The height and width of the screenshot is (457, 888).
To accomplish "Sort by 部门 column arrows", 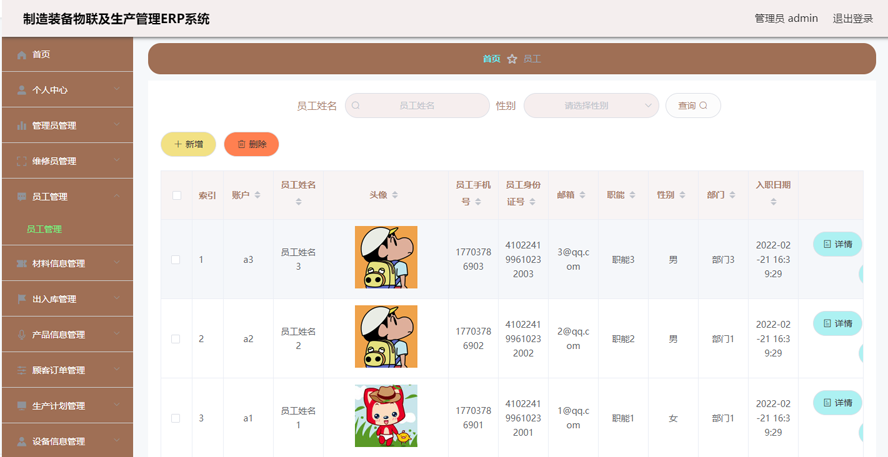I will pos(732,195).
